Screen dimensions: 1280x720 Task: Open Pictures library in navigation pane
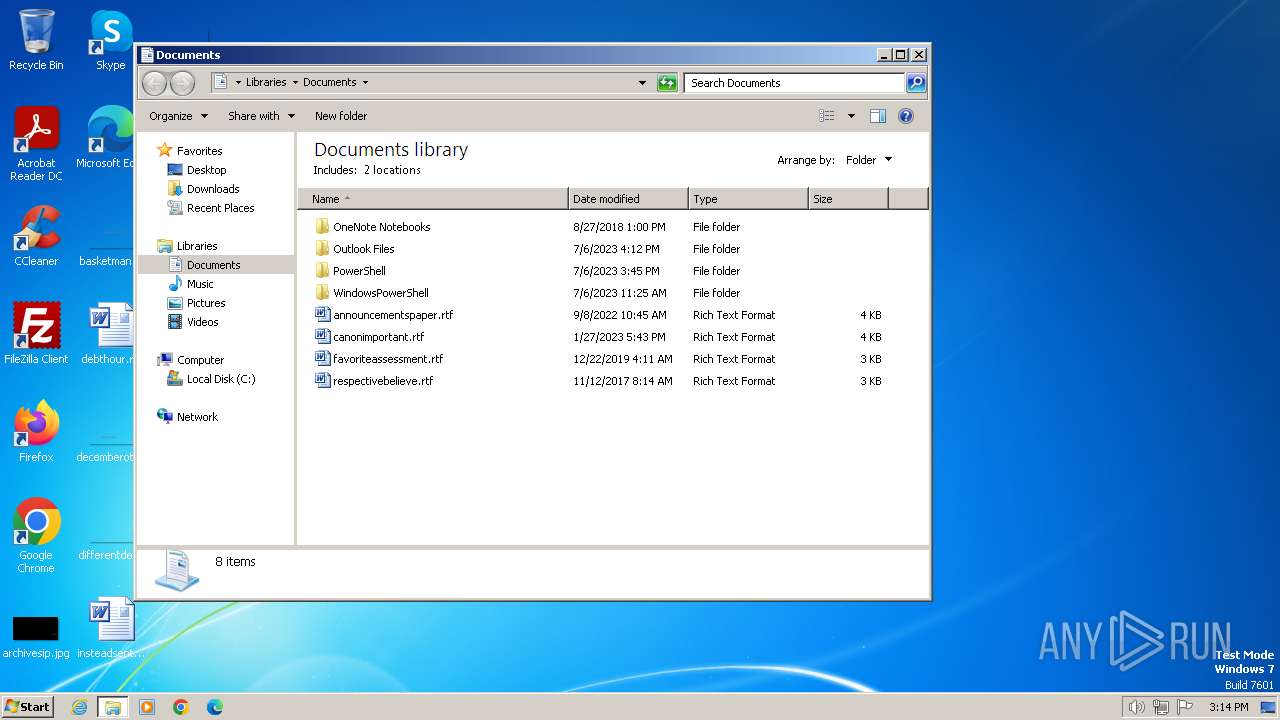coord(206,303)
